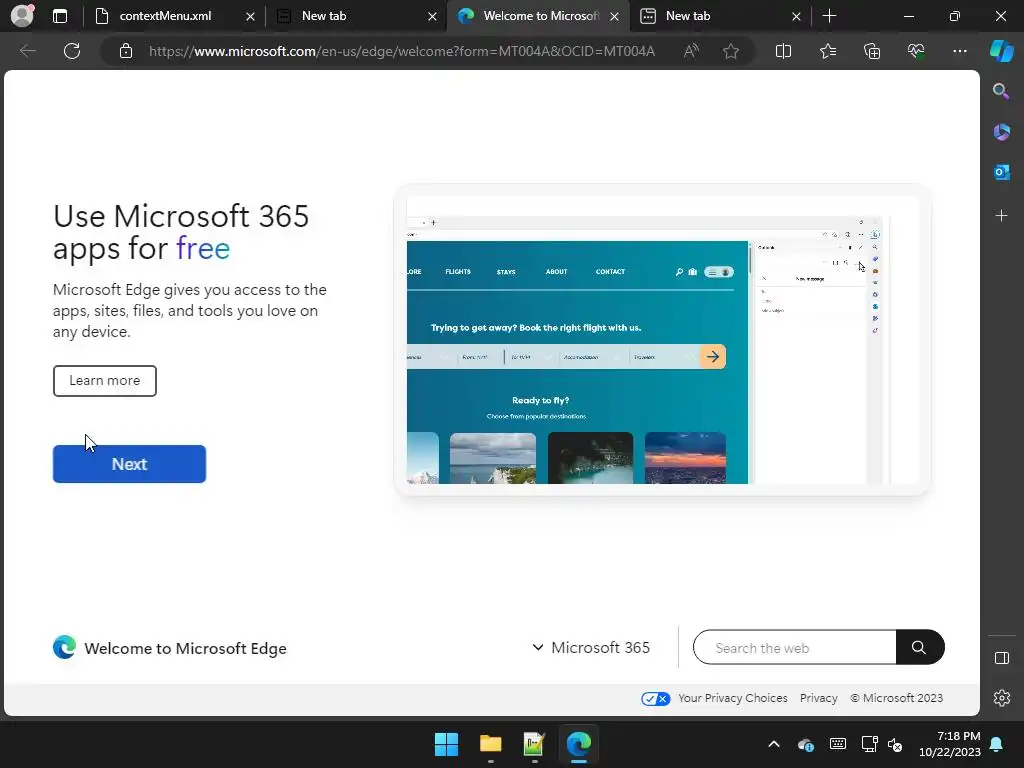Viewport: 1024px width, 768px height.
Task: Click the touch keyboard tray icon
Action: point(837,744)
